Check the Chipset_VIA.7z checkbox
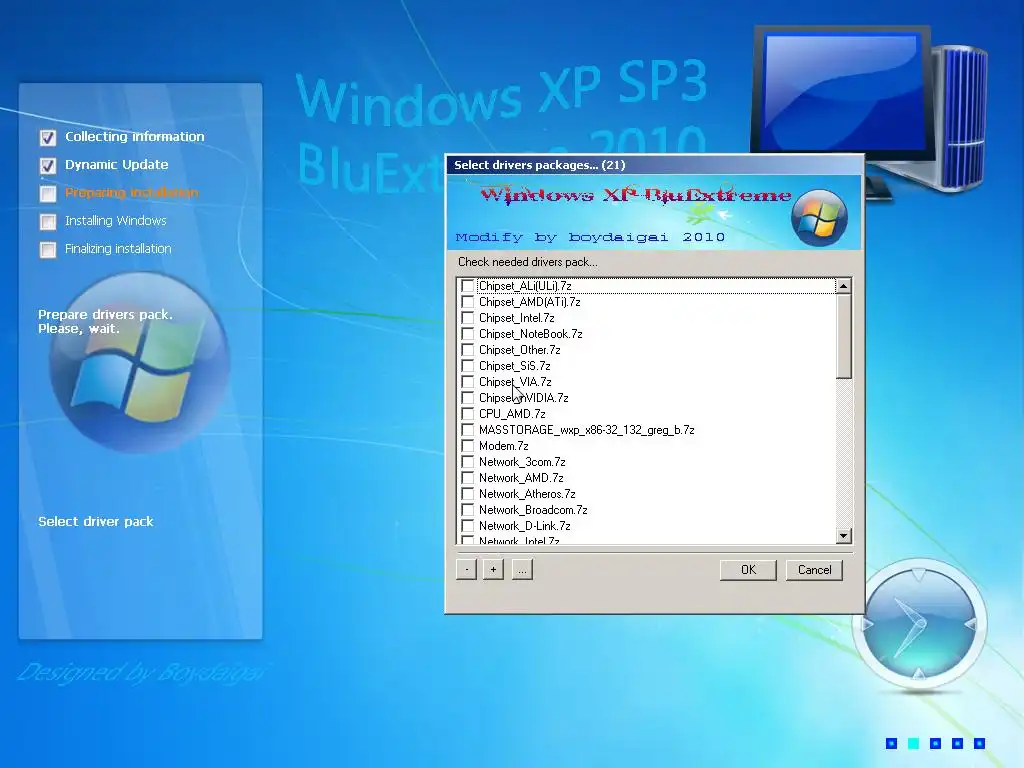 [468, 382]
